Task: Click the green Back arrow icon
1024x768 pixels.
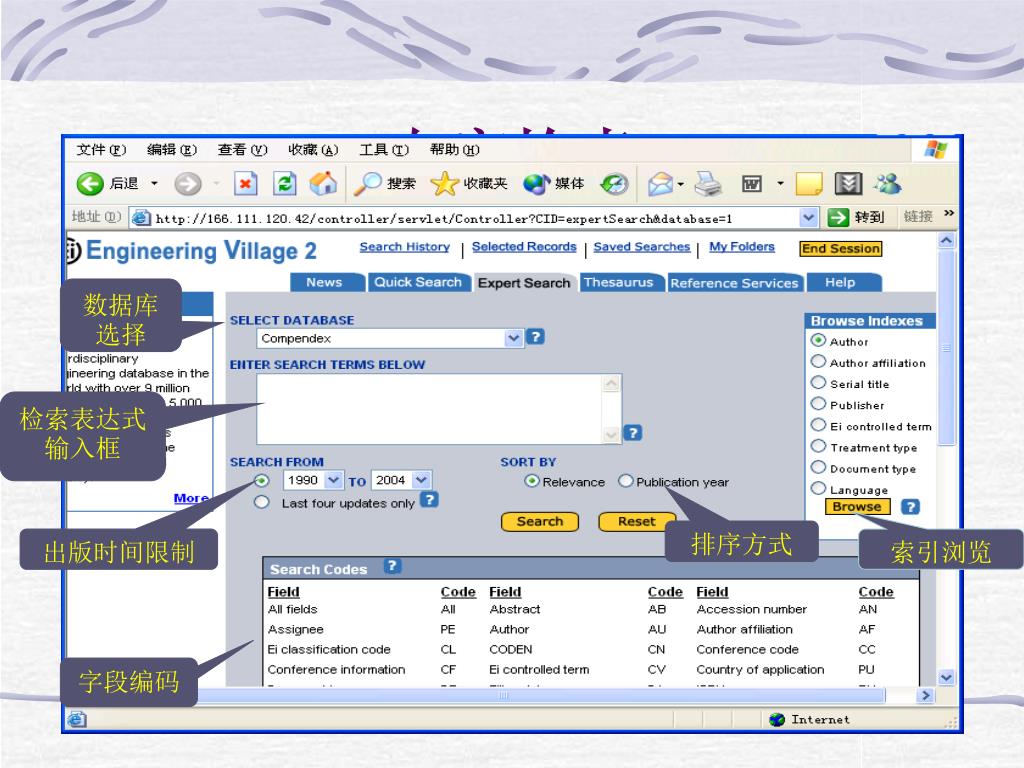Action: (90, 184)
